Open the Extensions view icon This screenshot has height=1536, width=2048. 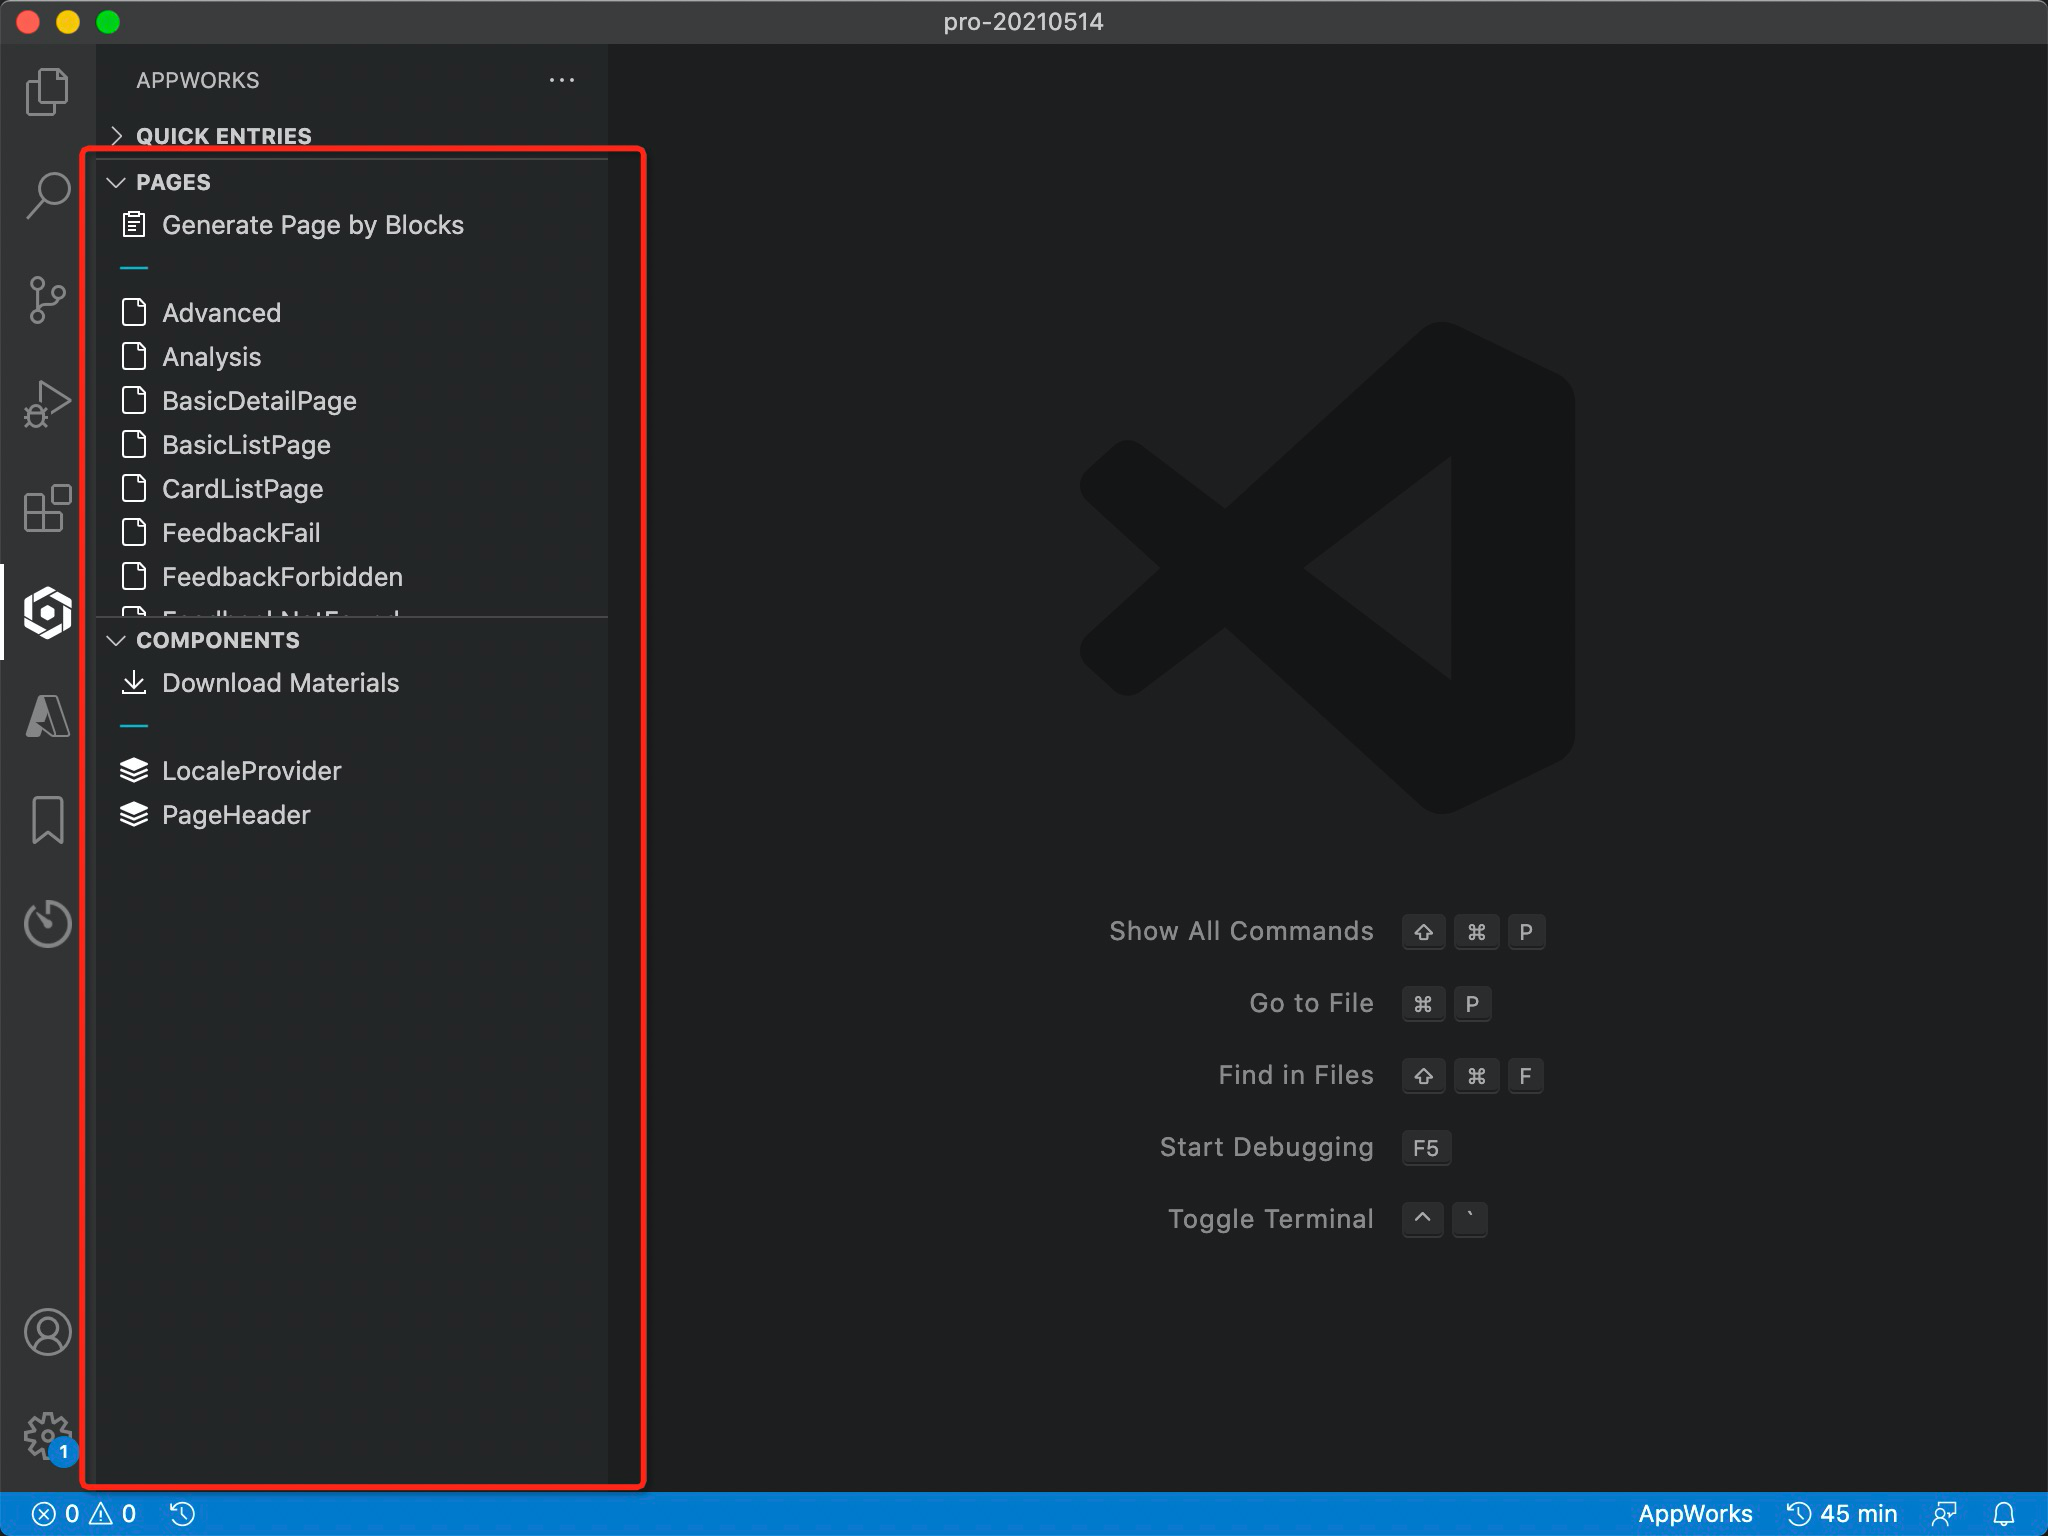47,508
